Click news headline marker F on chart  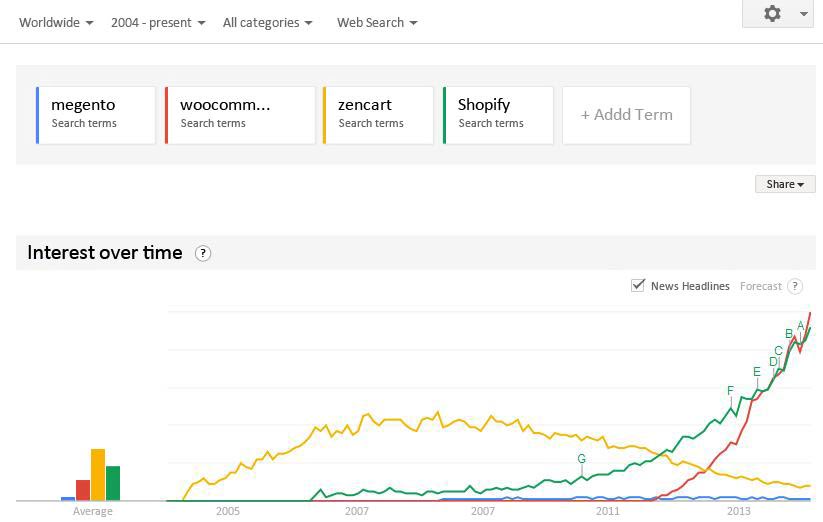coord(730,390)
